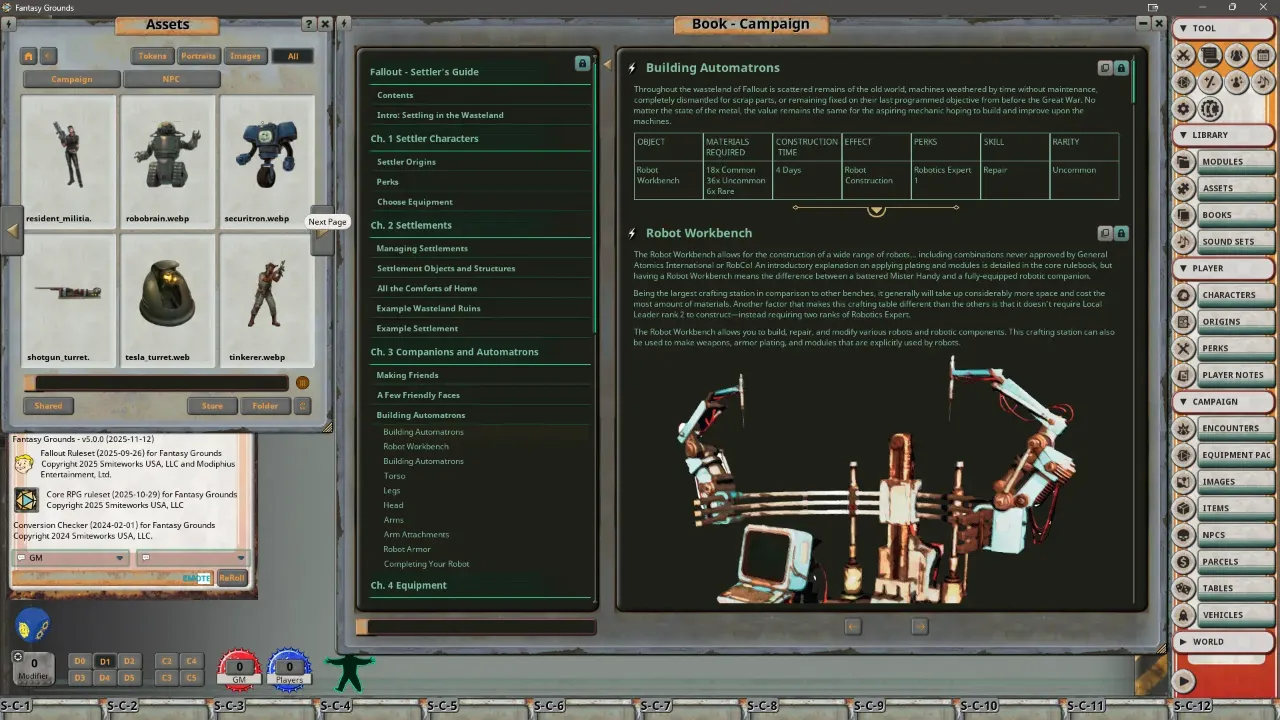Toggle the C2 button
The width and height of the screenshot is (1280, 720).
167,661
